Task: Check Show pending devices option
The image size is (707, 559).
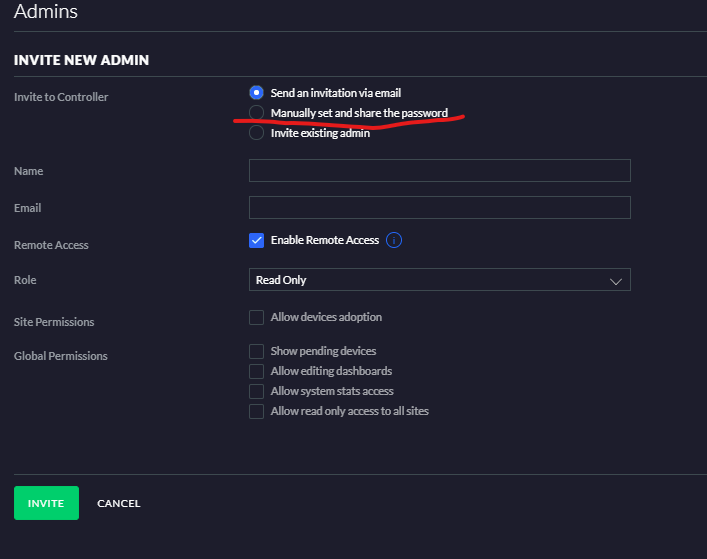Action: coord(257,352)
